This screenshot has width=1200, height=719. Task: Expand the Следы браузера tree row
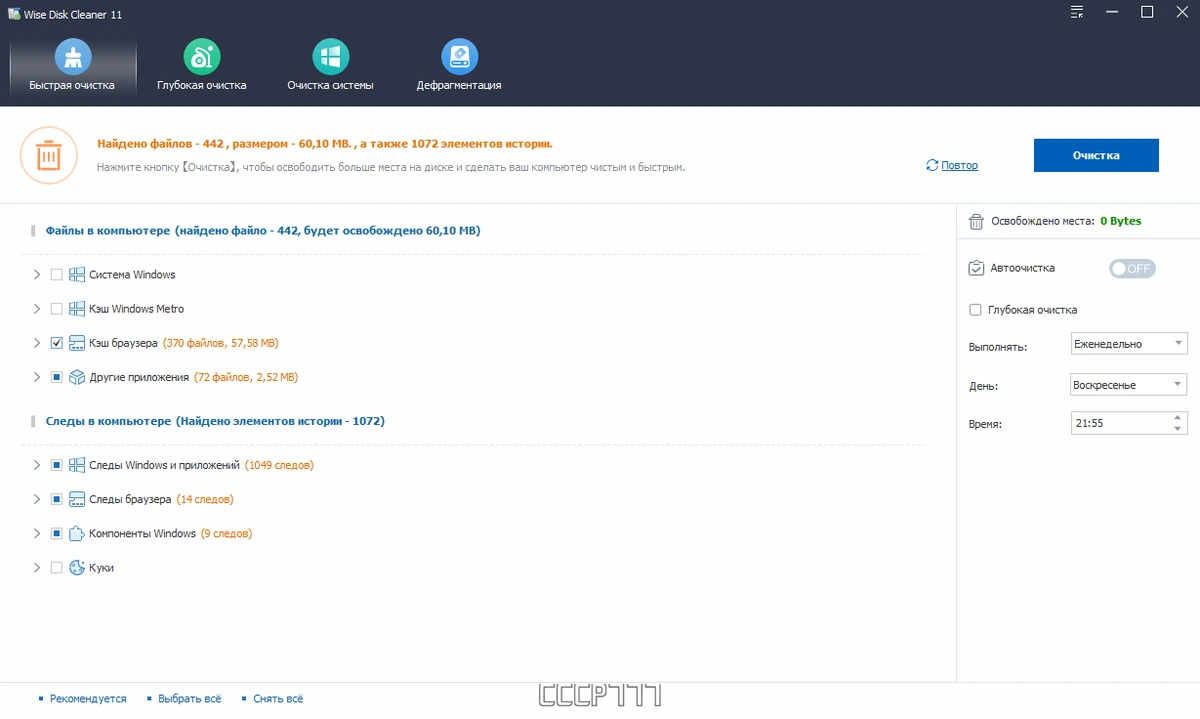click(x=37, y=499)
